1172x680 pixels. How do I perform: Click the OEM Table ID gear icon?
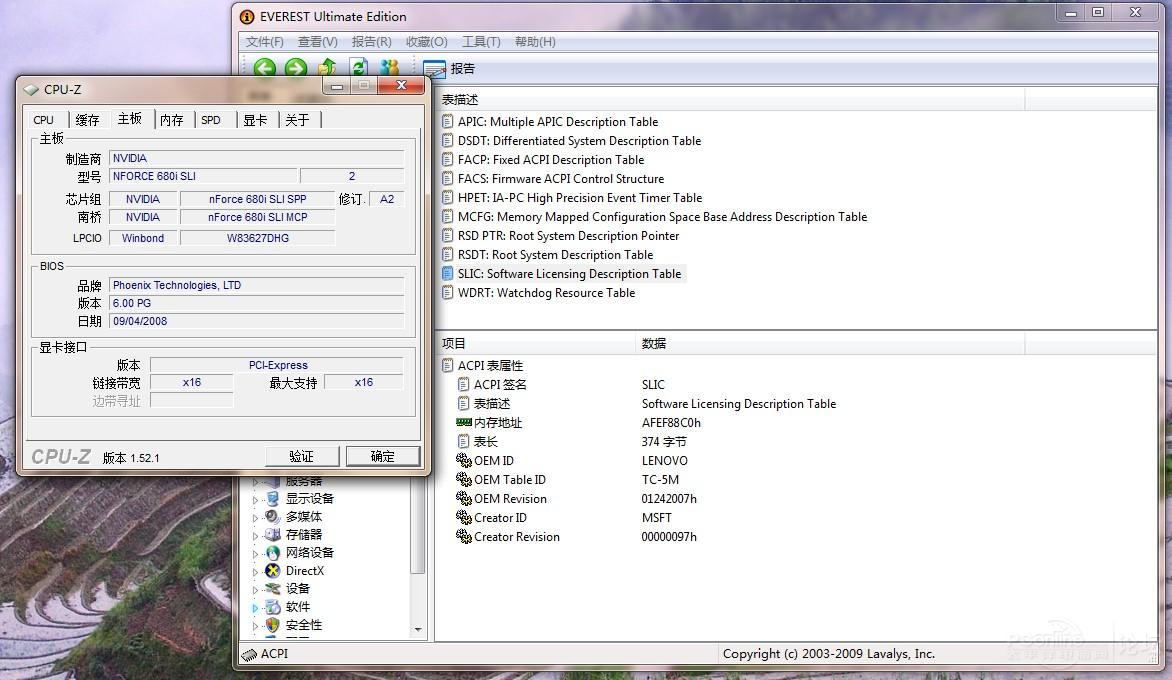463,480
